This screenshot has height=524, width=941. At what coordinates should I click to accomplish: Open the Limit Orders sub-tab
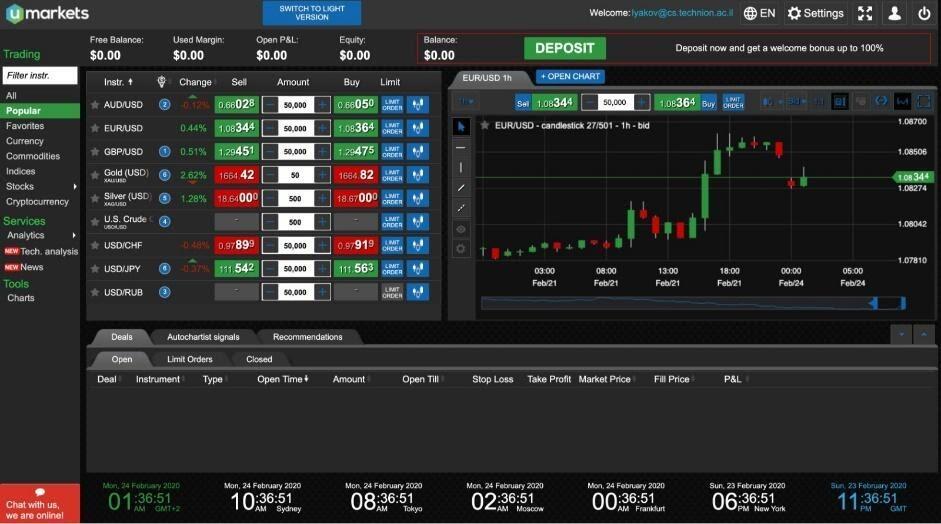(x=190, y=359)
